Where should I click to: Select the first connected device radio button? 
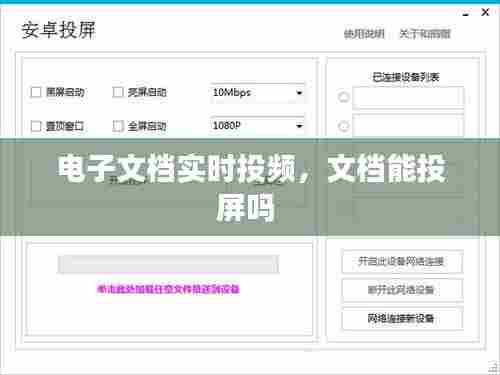coord(343,97)
